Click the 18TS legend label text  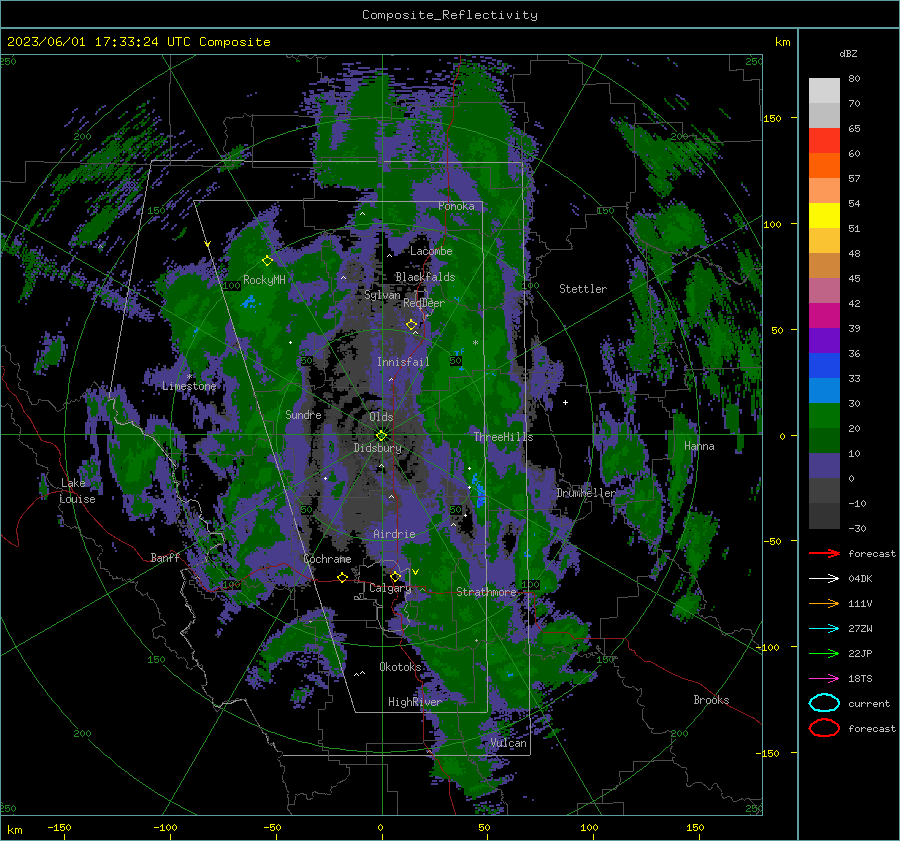(860, 678)
